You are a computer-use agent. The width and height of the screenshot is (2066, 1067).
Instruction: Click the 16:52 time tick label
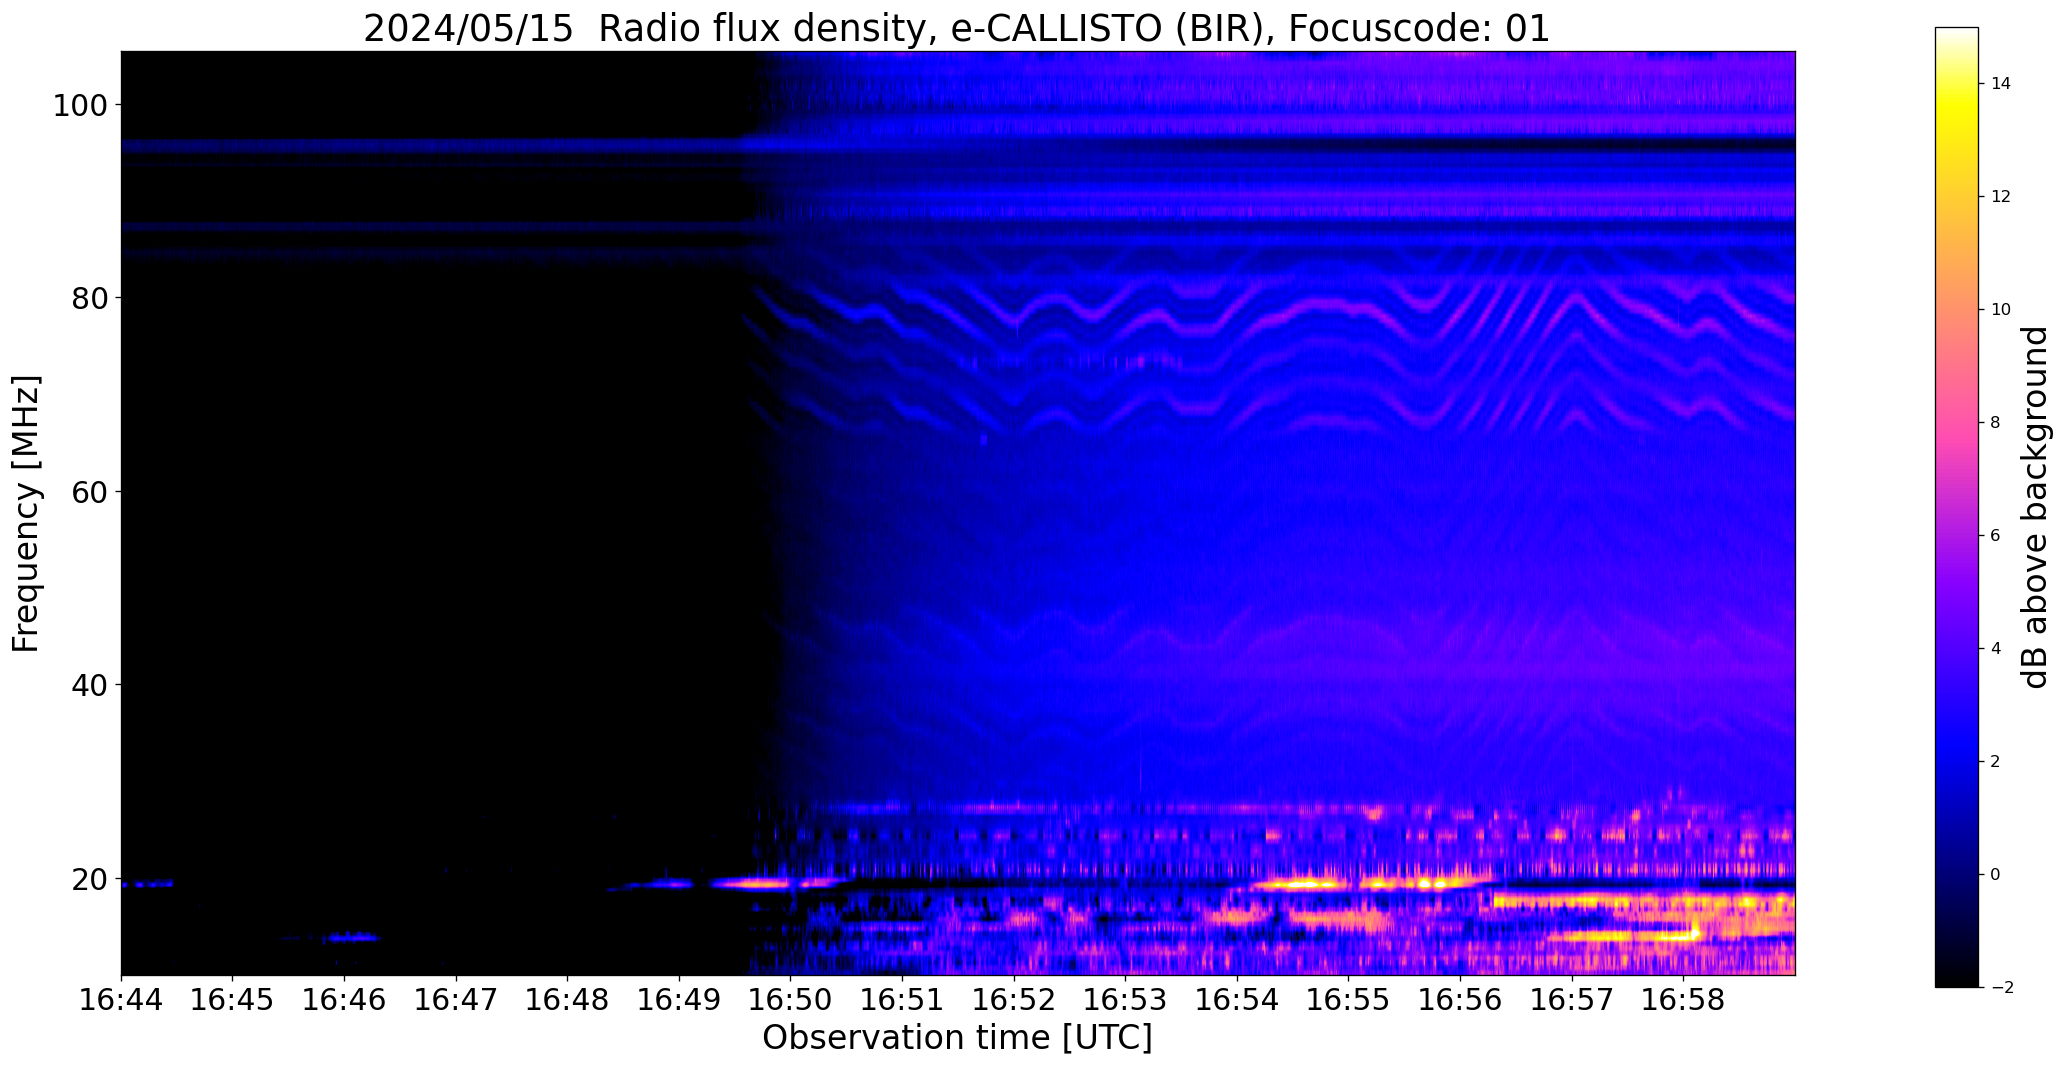[x=1014, y=999]
